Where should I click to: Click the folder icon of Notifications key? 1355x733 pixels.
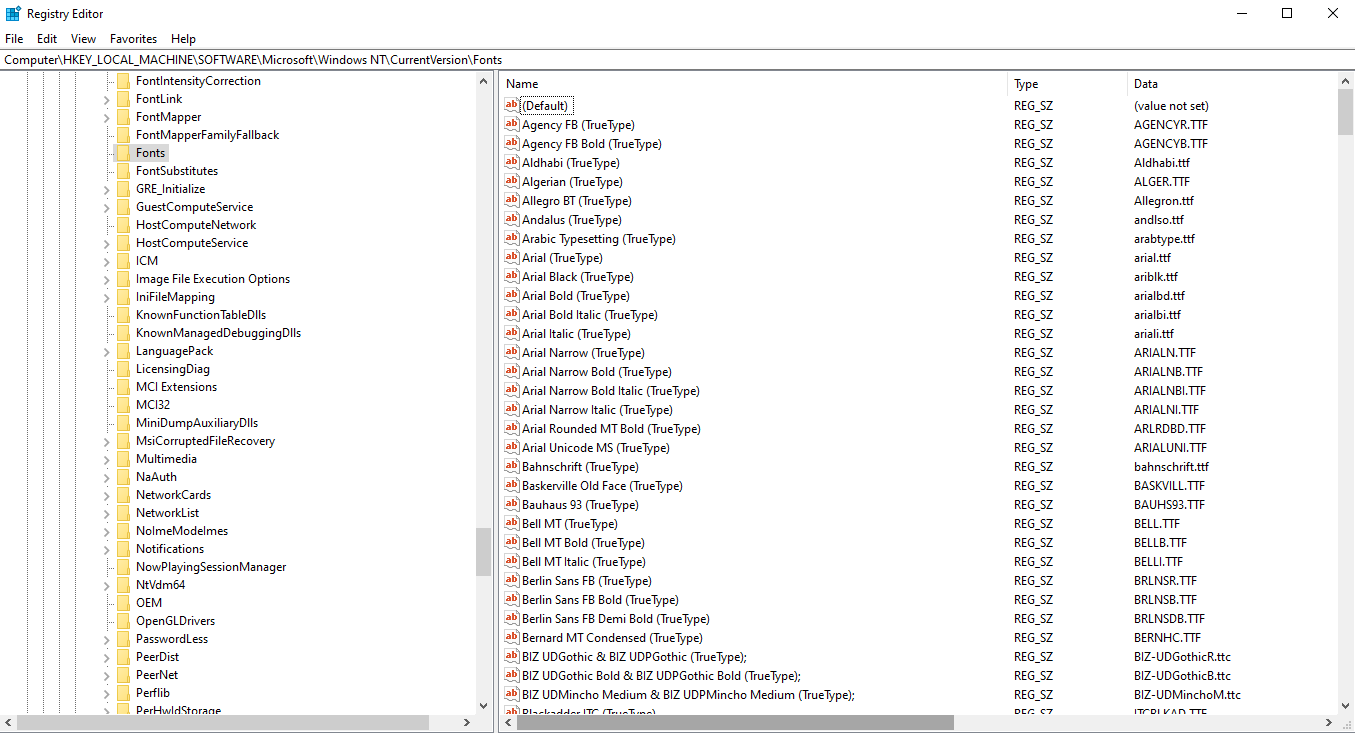pyautogui.click(x=123, y=549)
